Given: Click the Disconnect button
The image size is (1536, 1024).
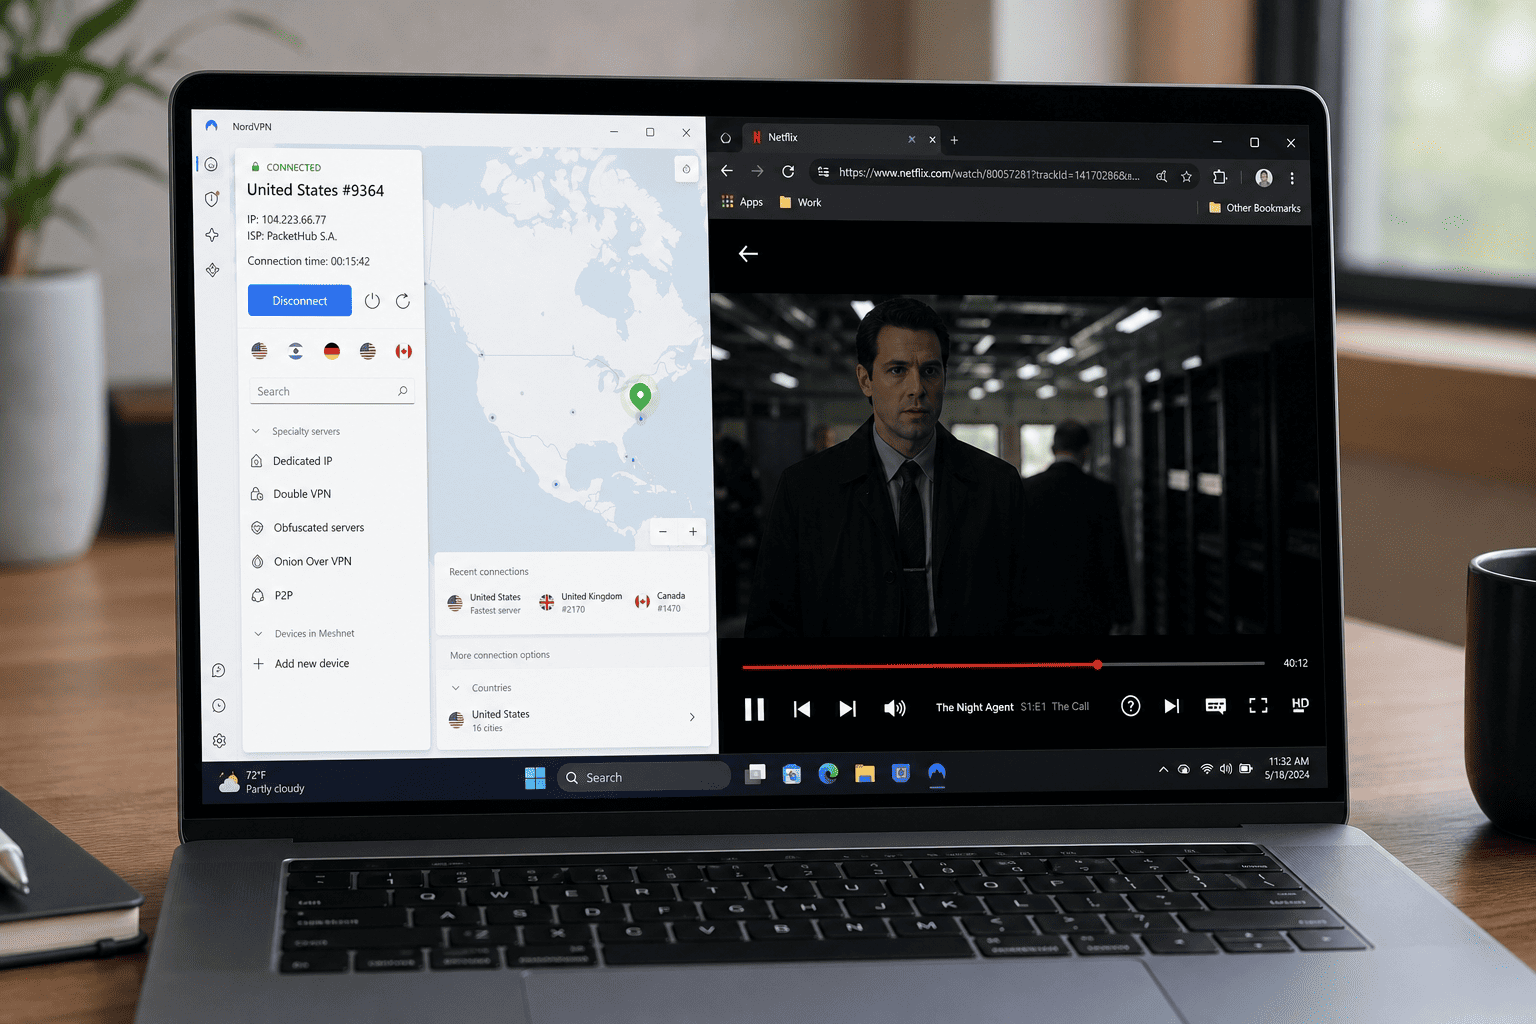Looking at the screenshot, I should (300, 301).
